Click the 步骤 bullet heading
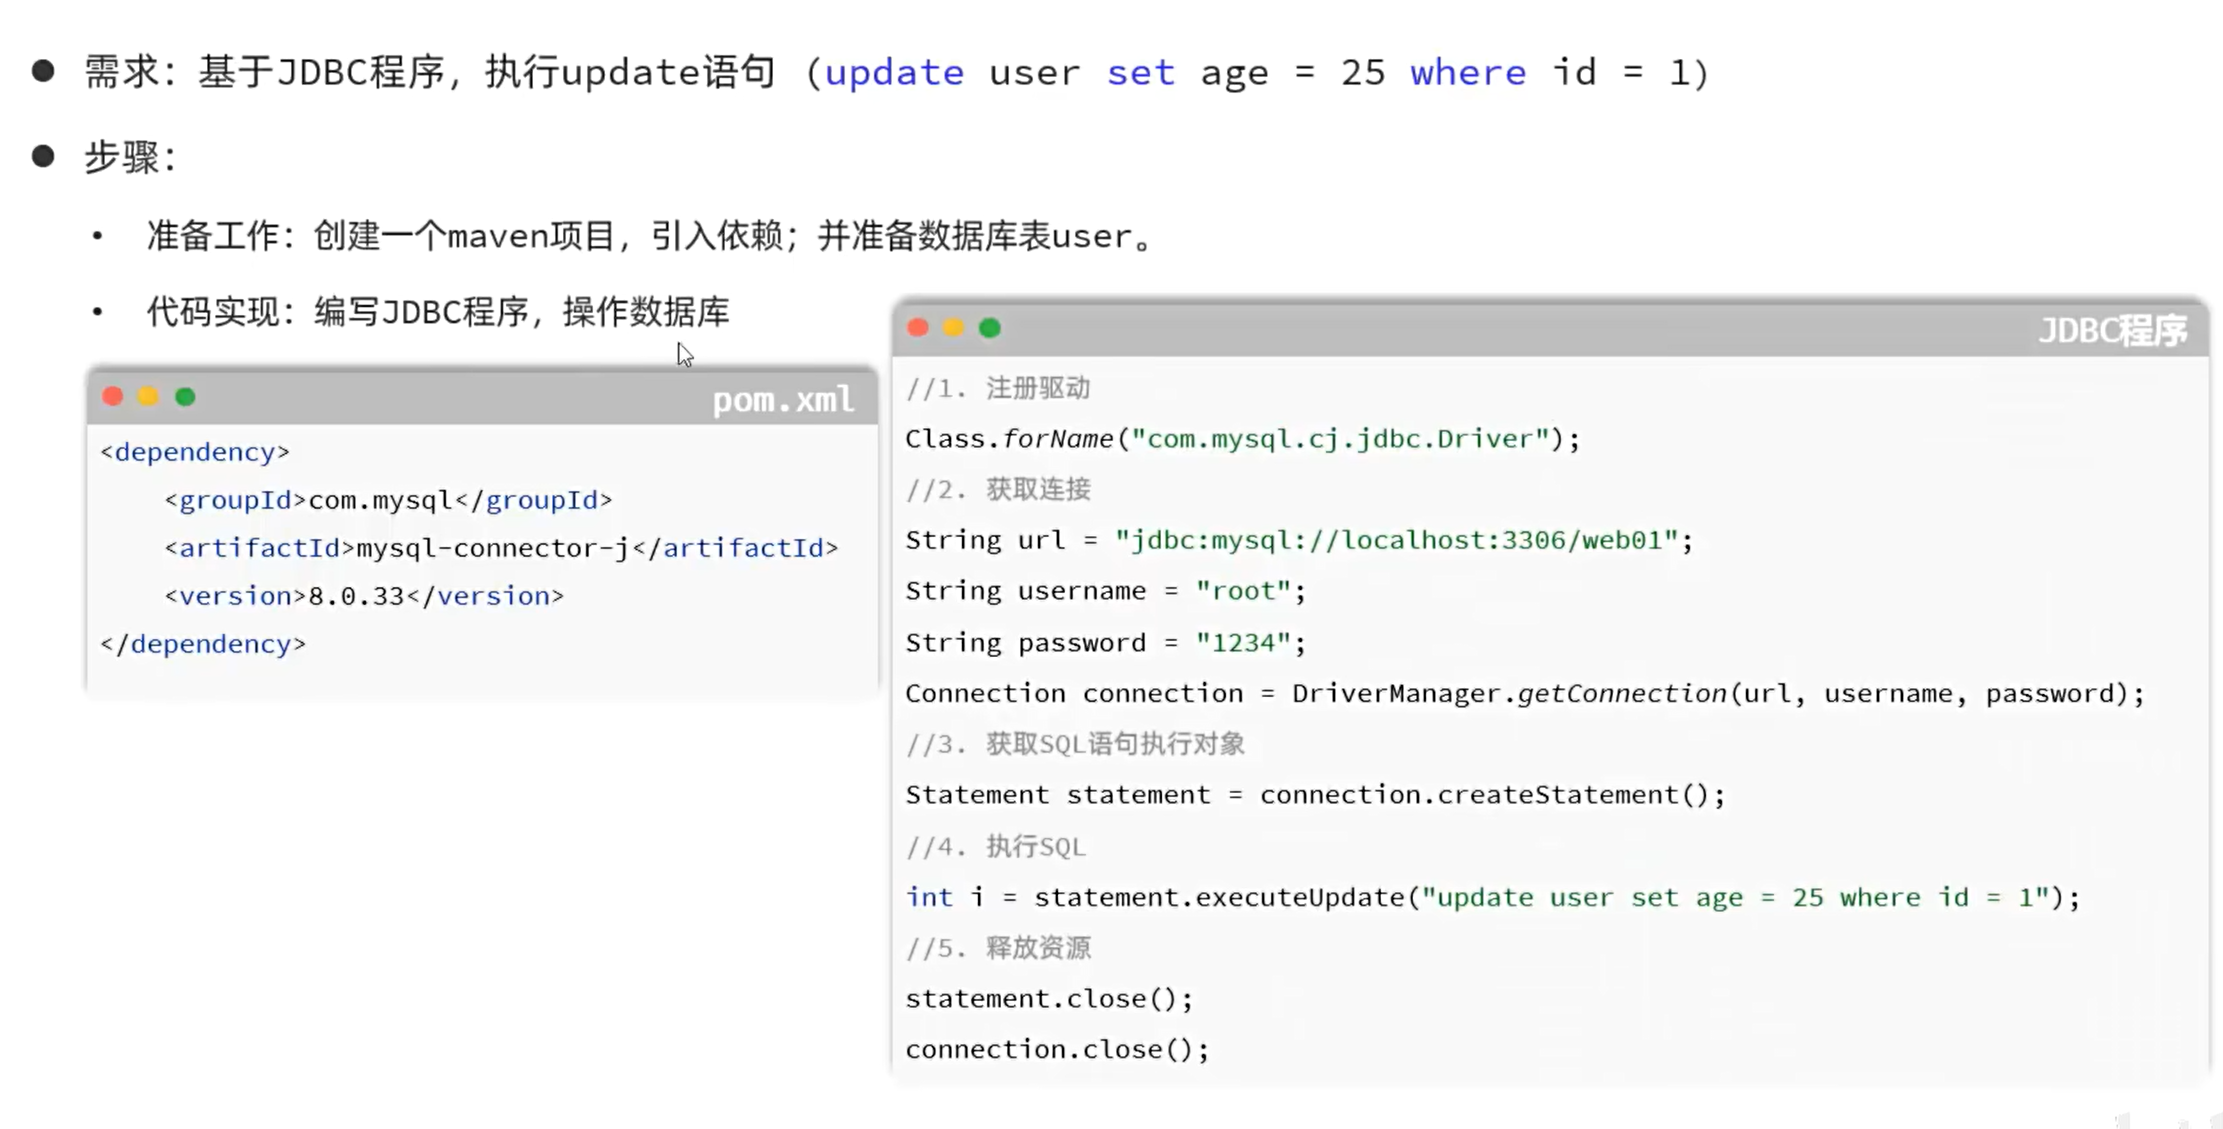The height and width of the screenshot is (1129, 2223). tap(130, 157)
